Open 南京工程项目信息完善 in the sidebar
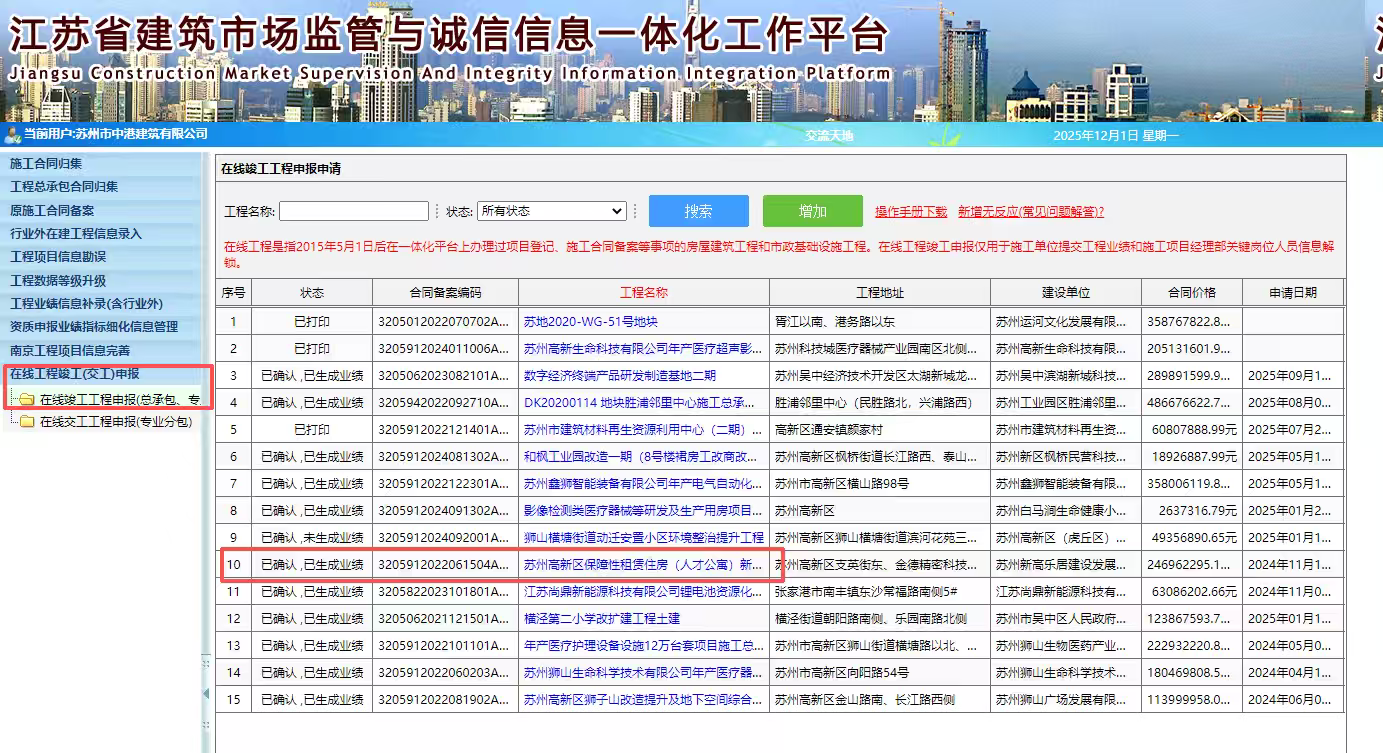 pos(70,351)
